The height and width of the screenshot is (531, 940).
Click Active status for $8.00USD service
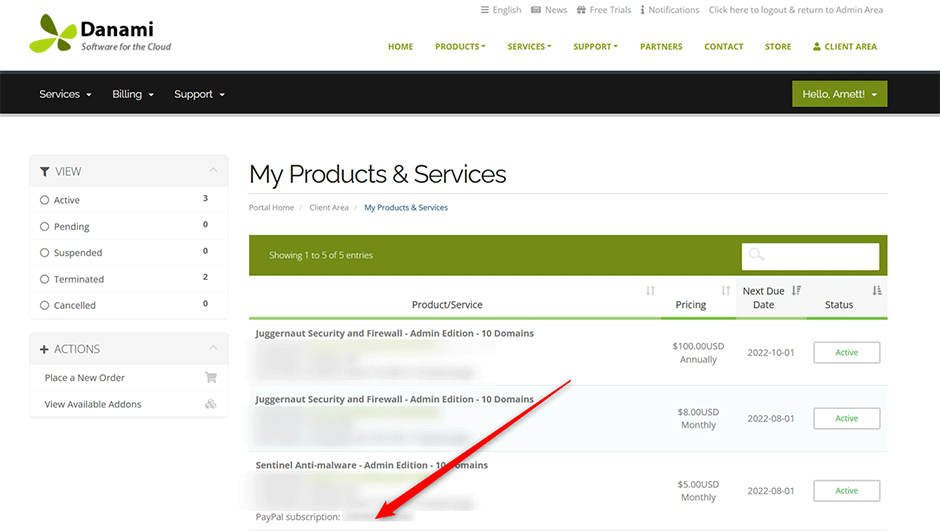[846, 418]
